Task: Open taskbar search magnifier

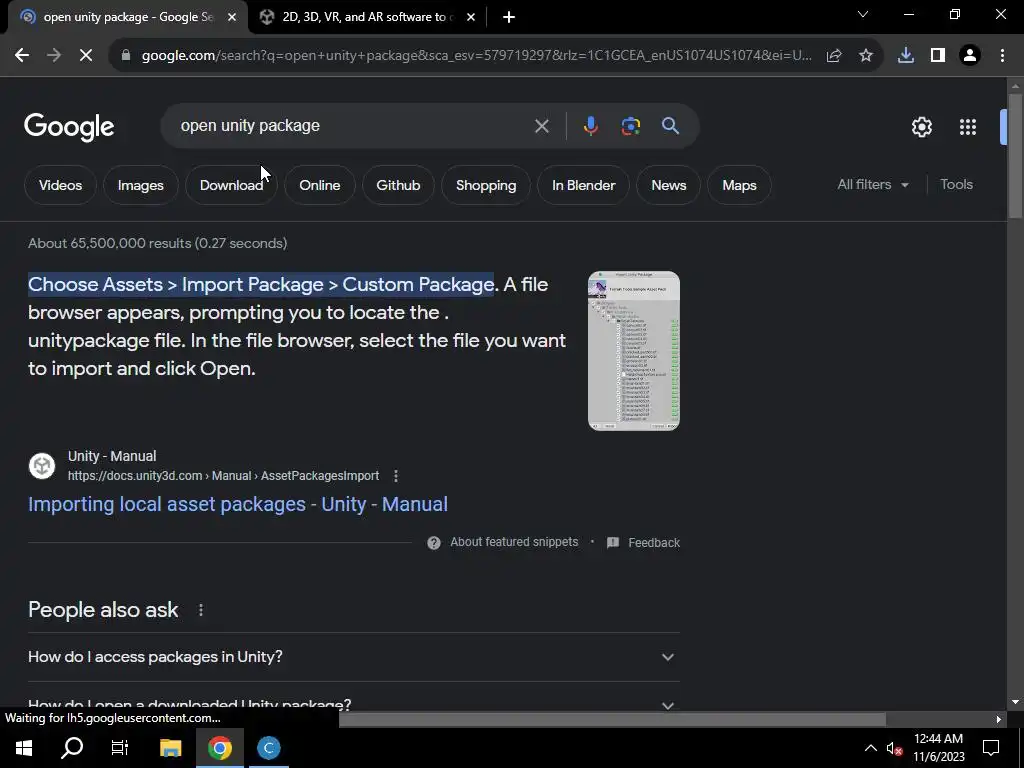Action: 72,748
